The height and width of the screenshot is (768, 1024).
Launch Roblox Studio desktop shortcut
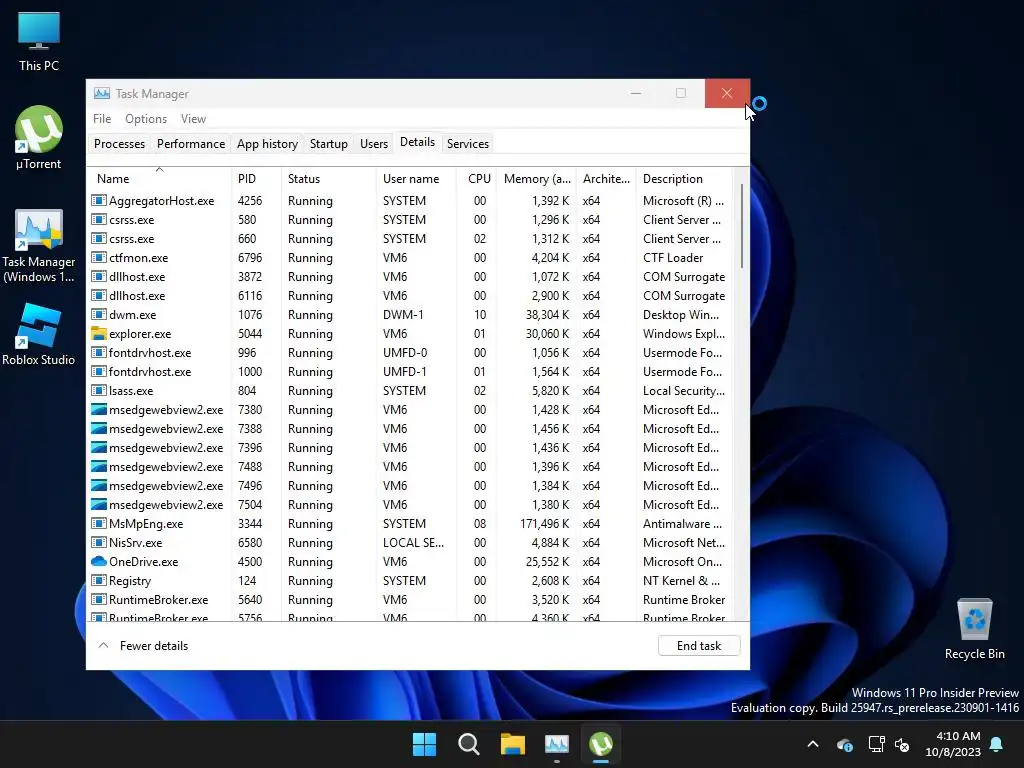39,334
